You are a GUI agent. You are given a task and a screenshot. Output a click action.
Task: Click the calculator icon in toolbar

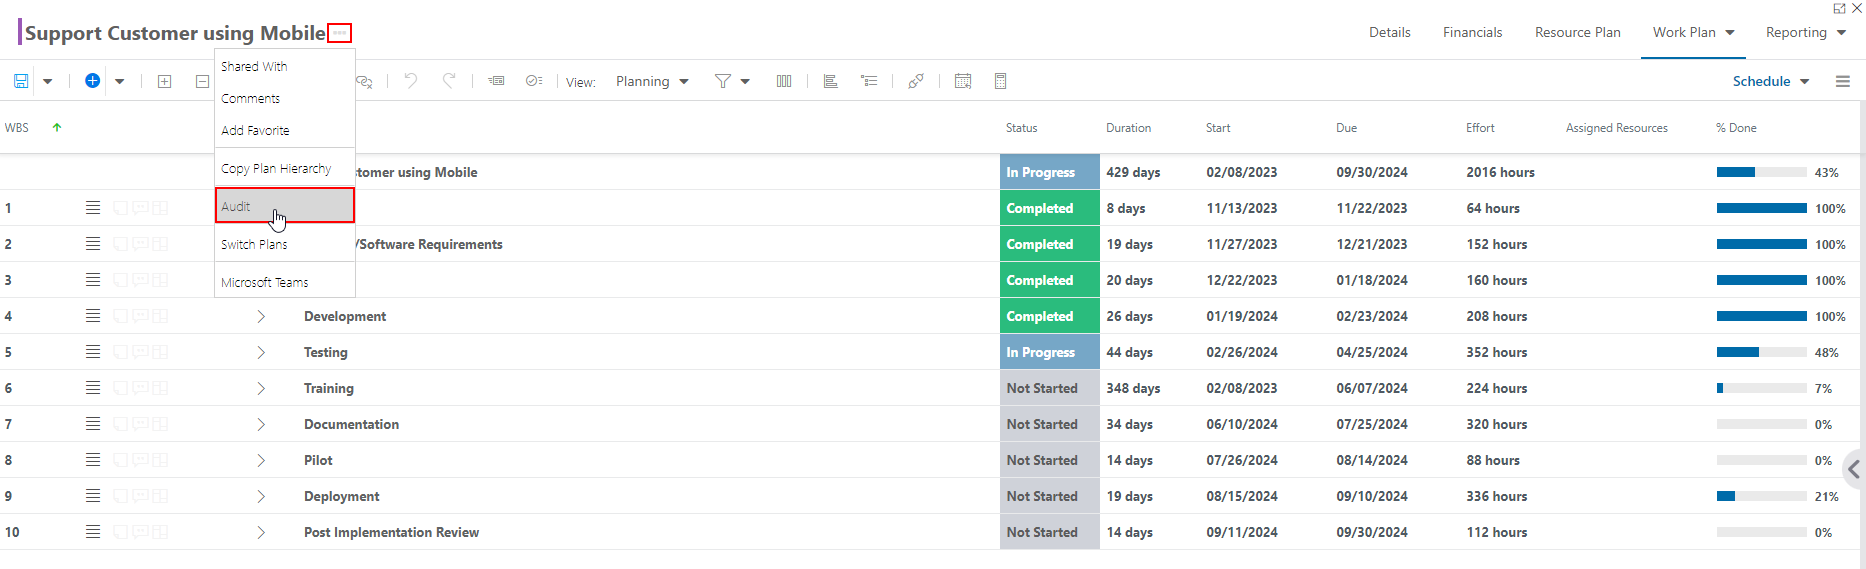click(x=1000, y=81)
